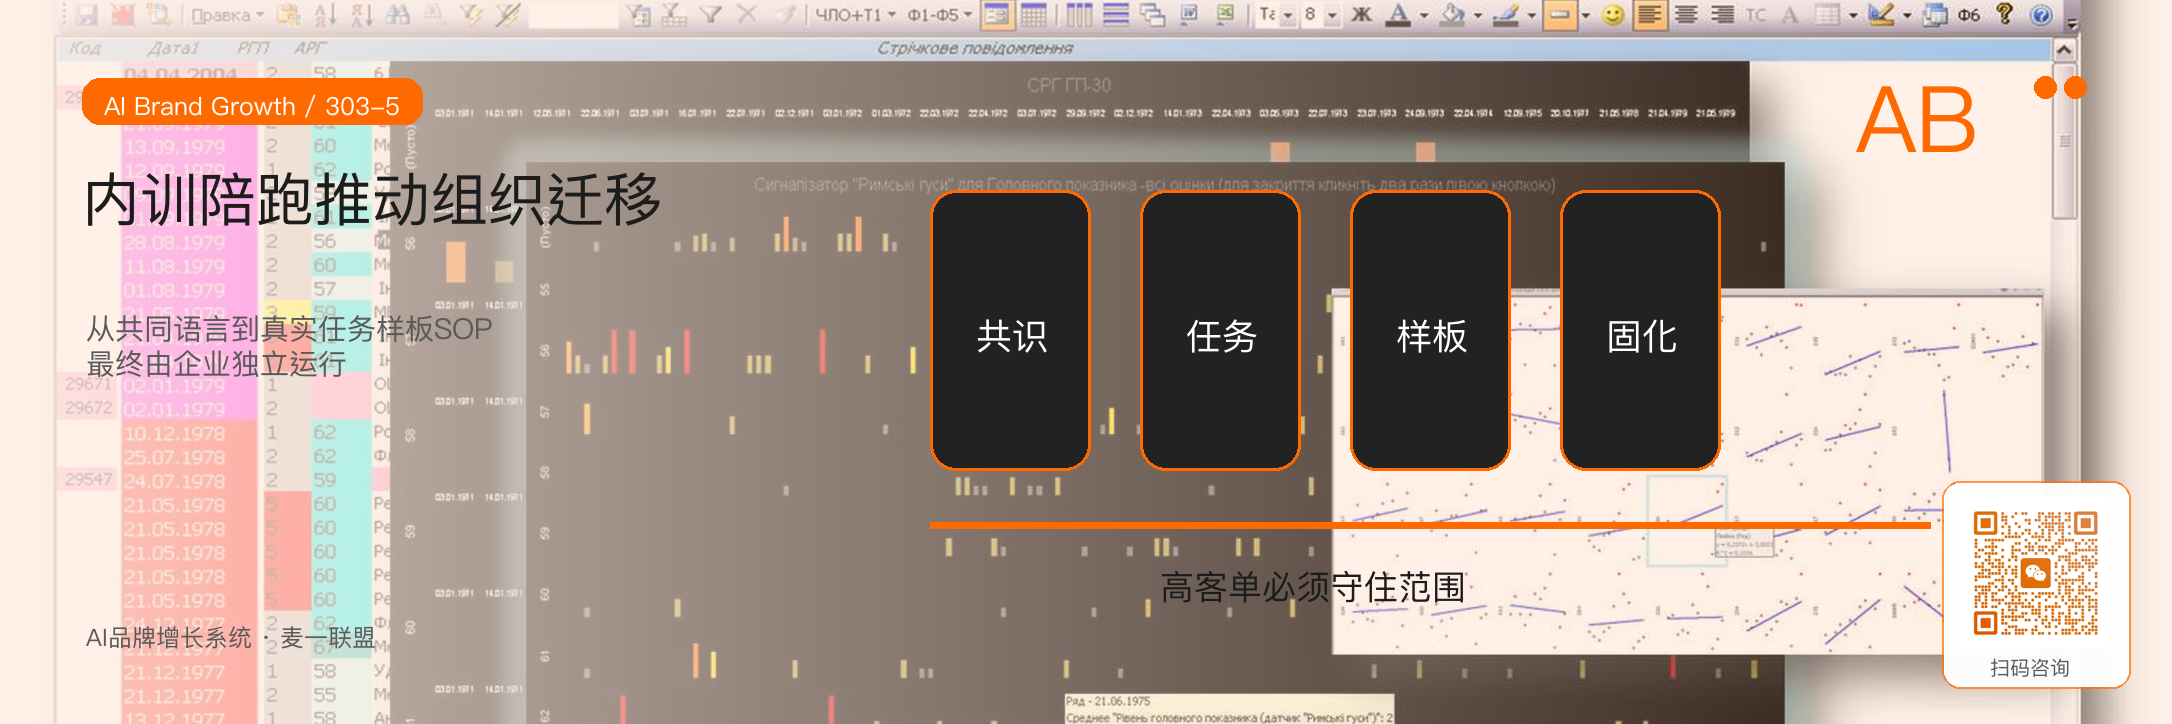Export to Excel spreadsheet icon
Screen dimensions: 2172x724
1225,15
